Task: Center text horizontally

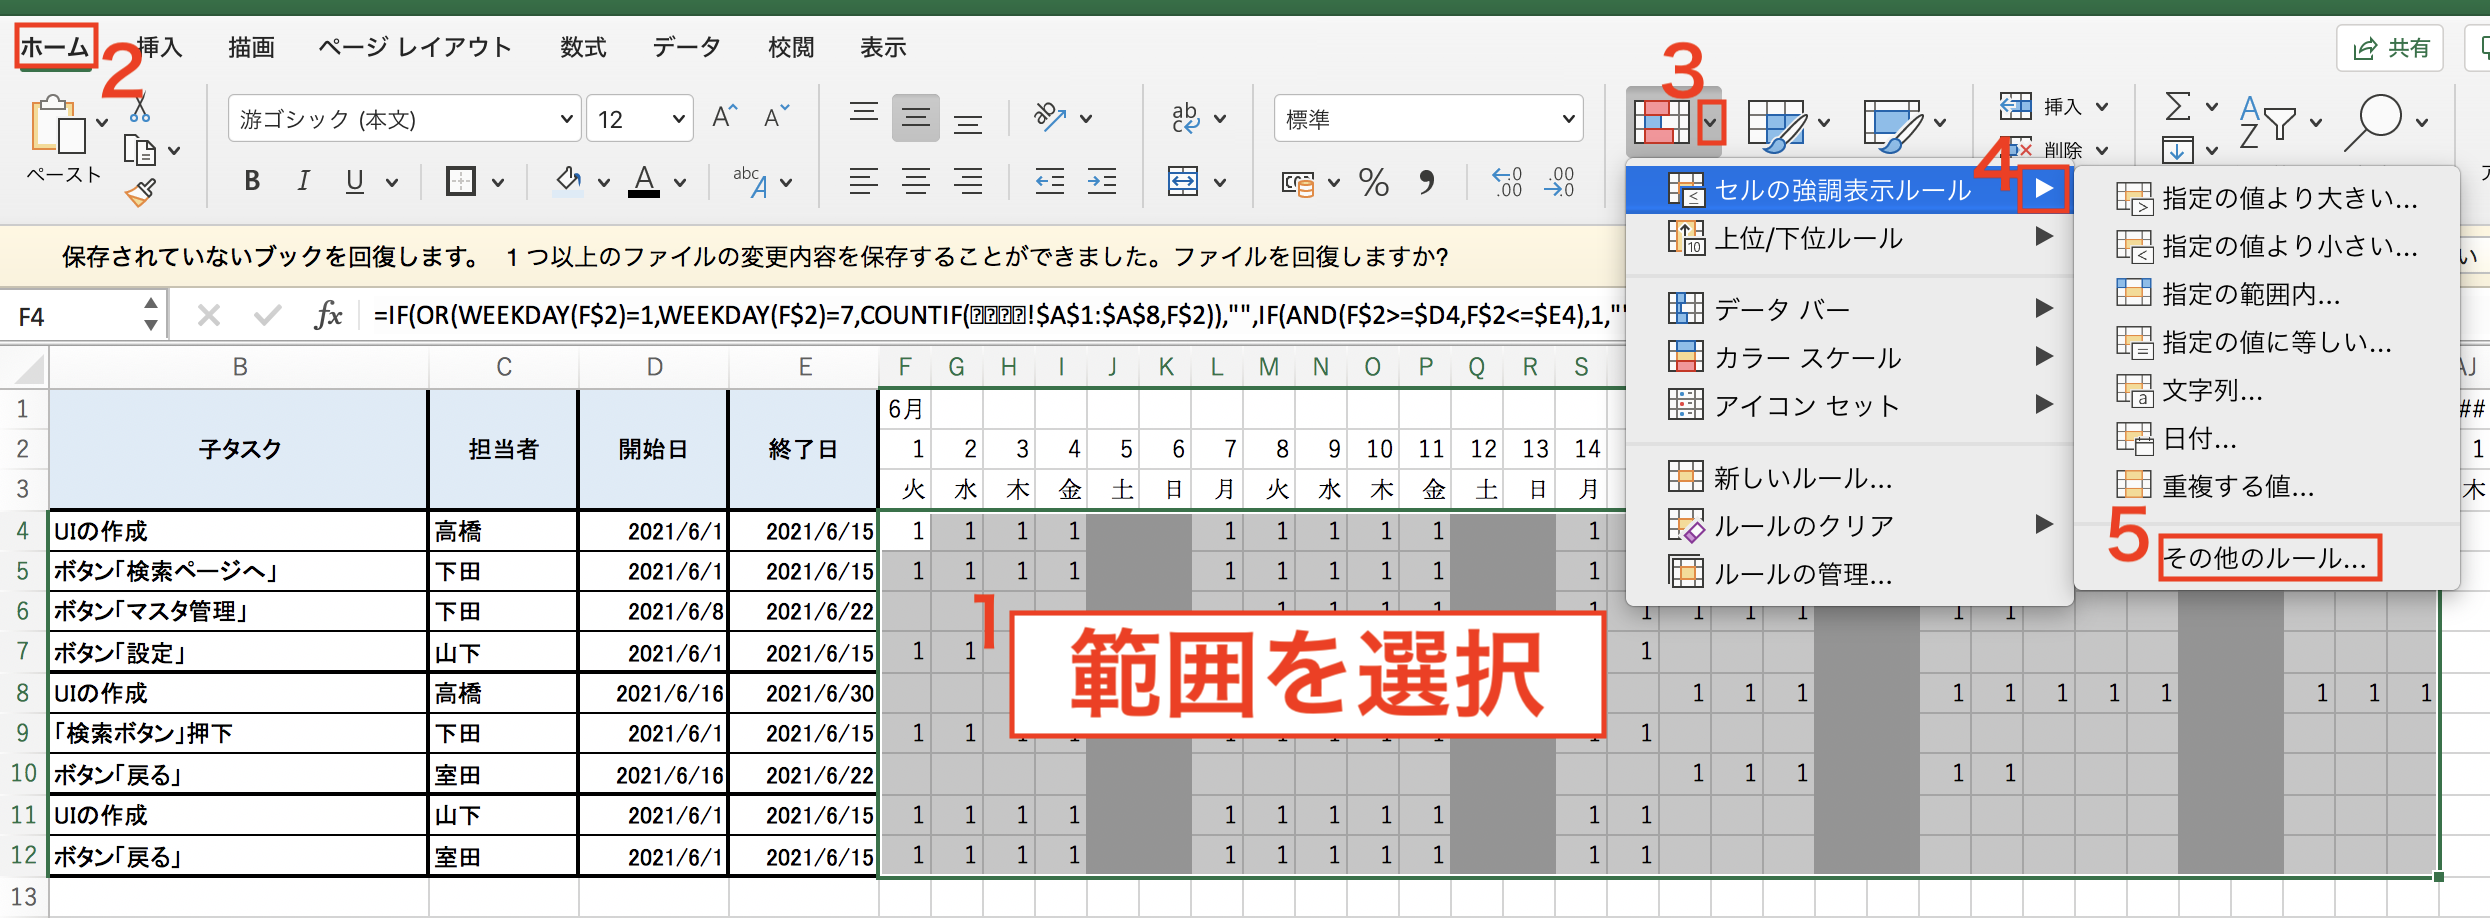Action: coord(915,181)
